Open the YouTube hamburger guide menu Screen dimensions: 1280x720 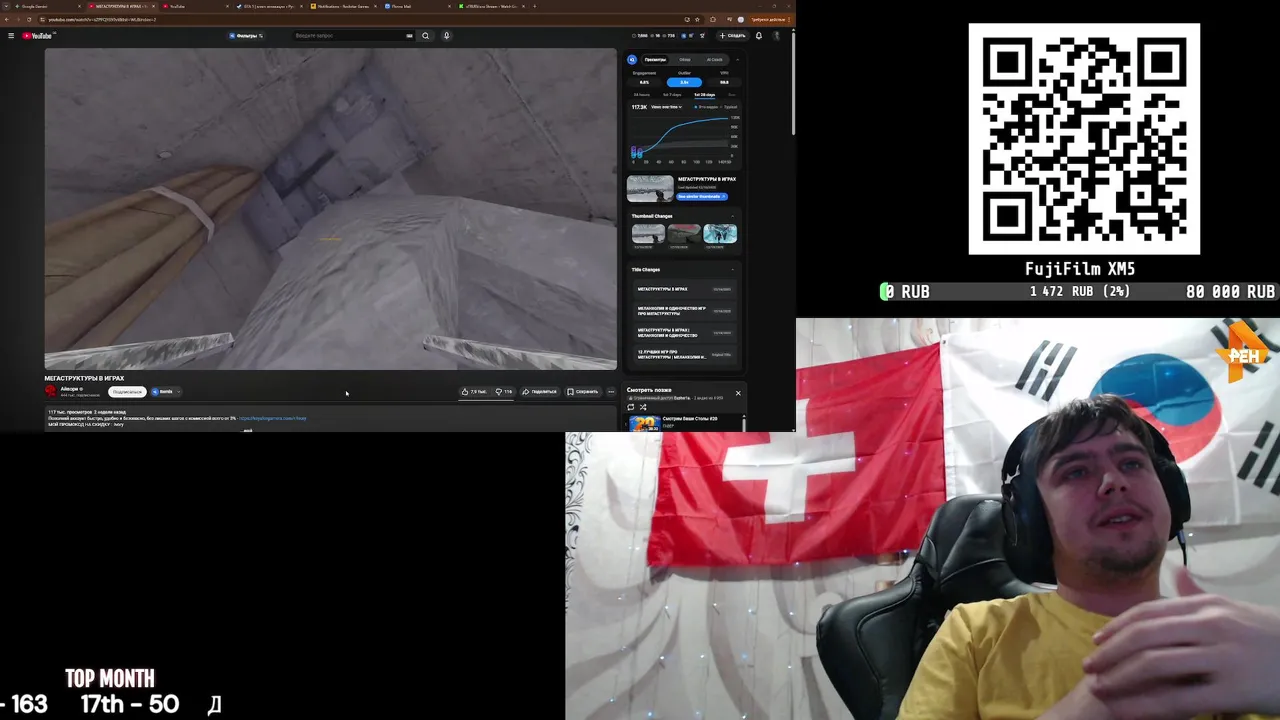point(11,36)
